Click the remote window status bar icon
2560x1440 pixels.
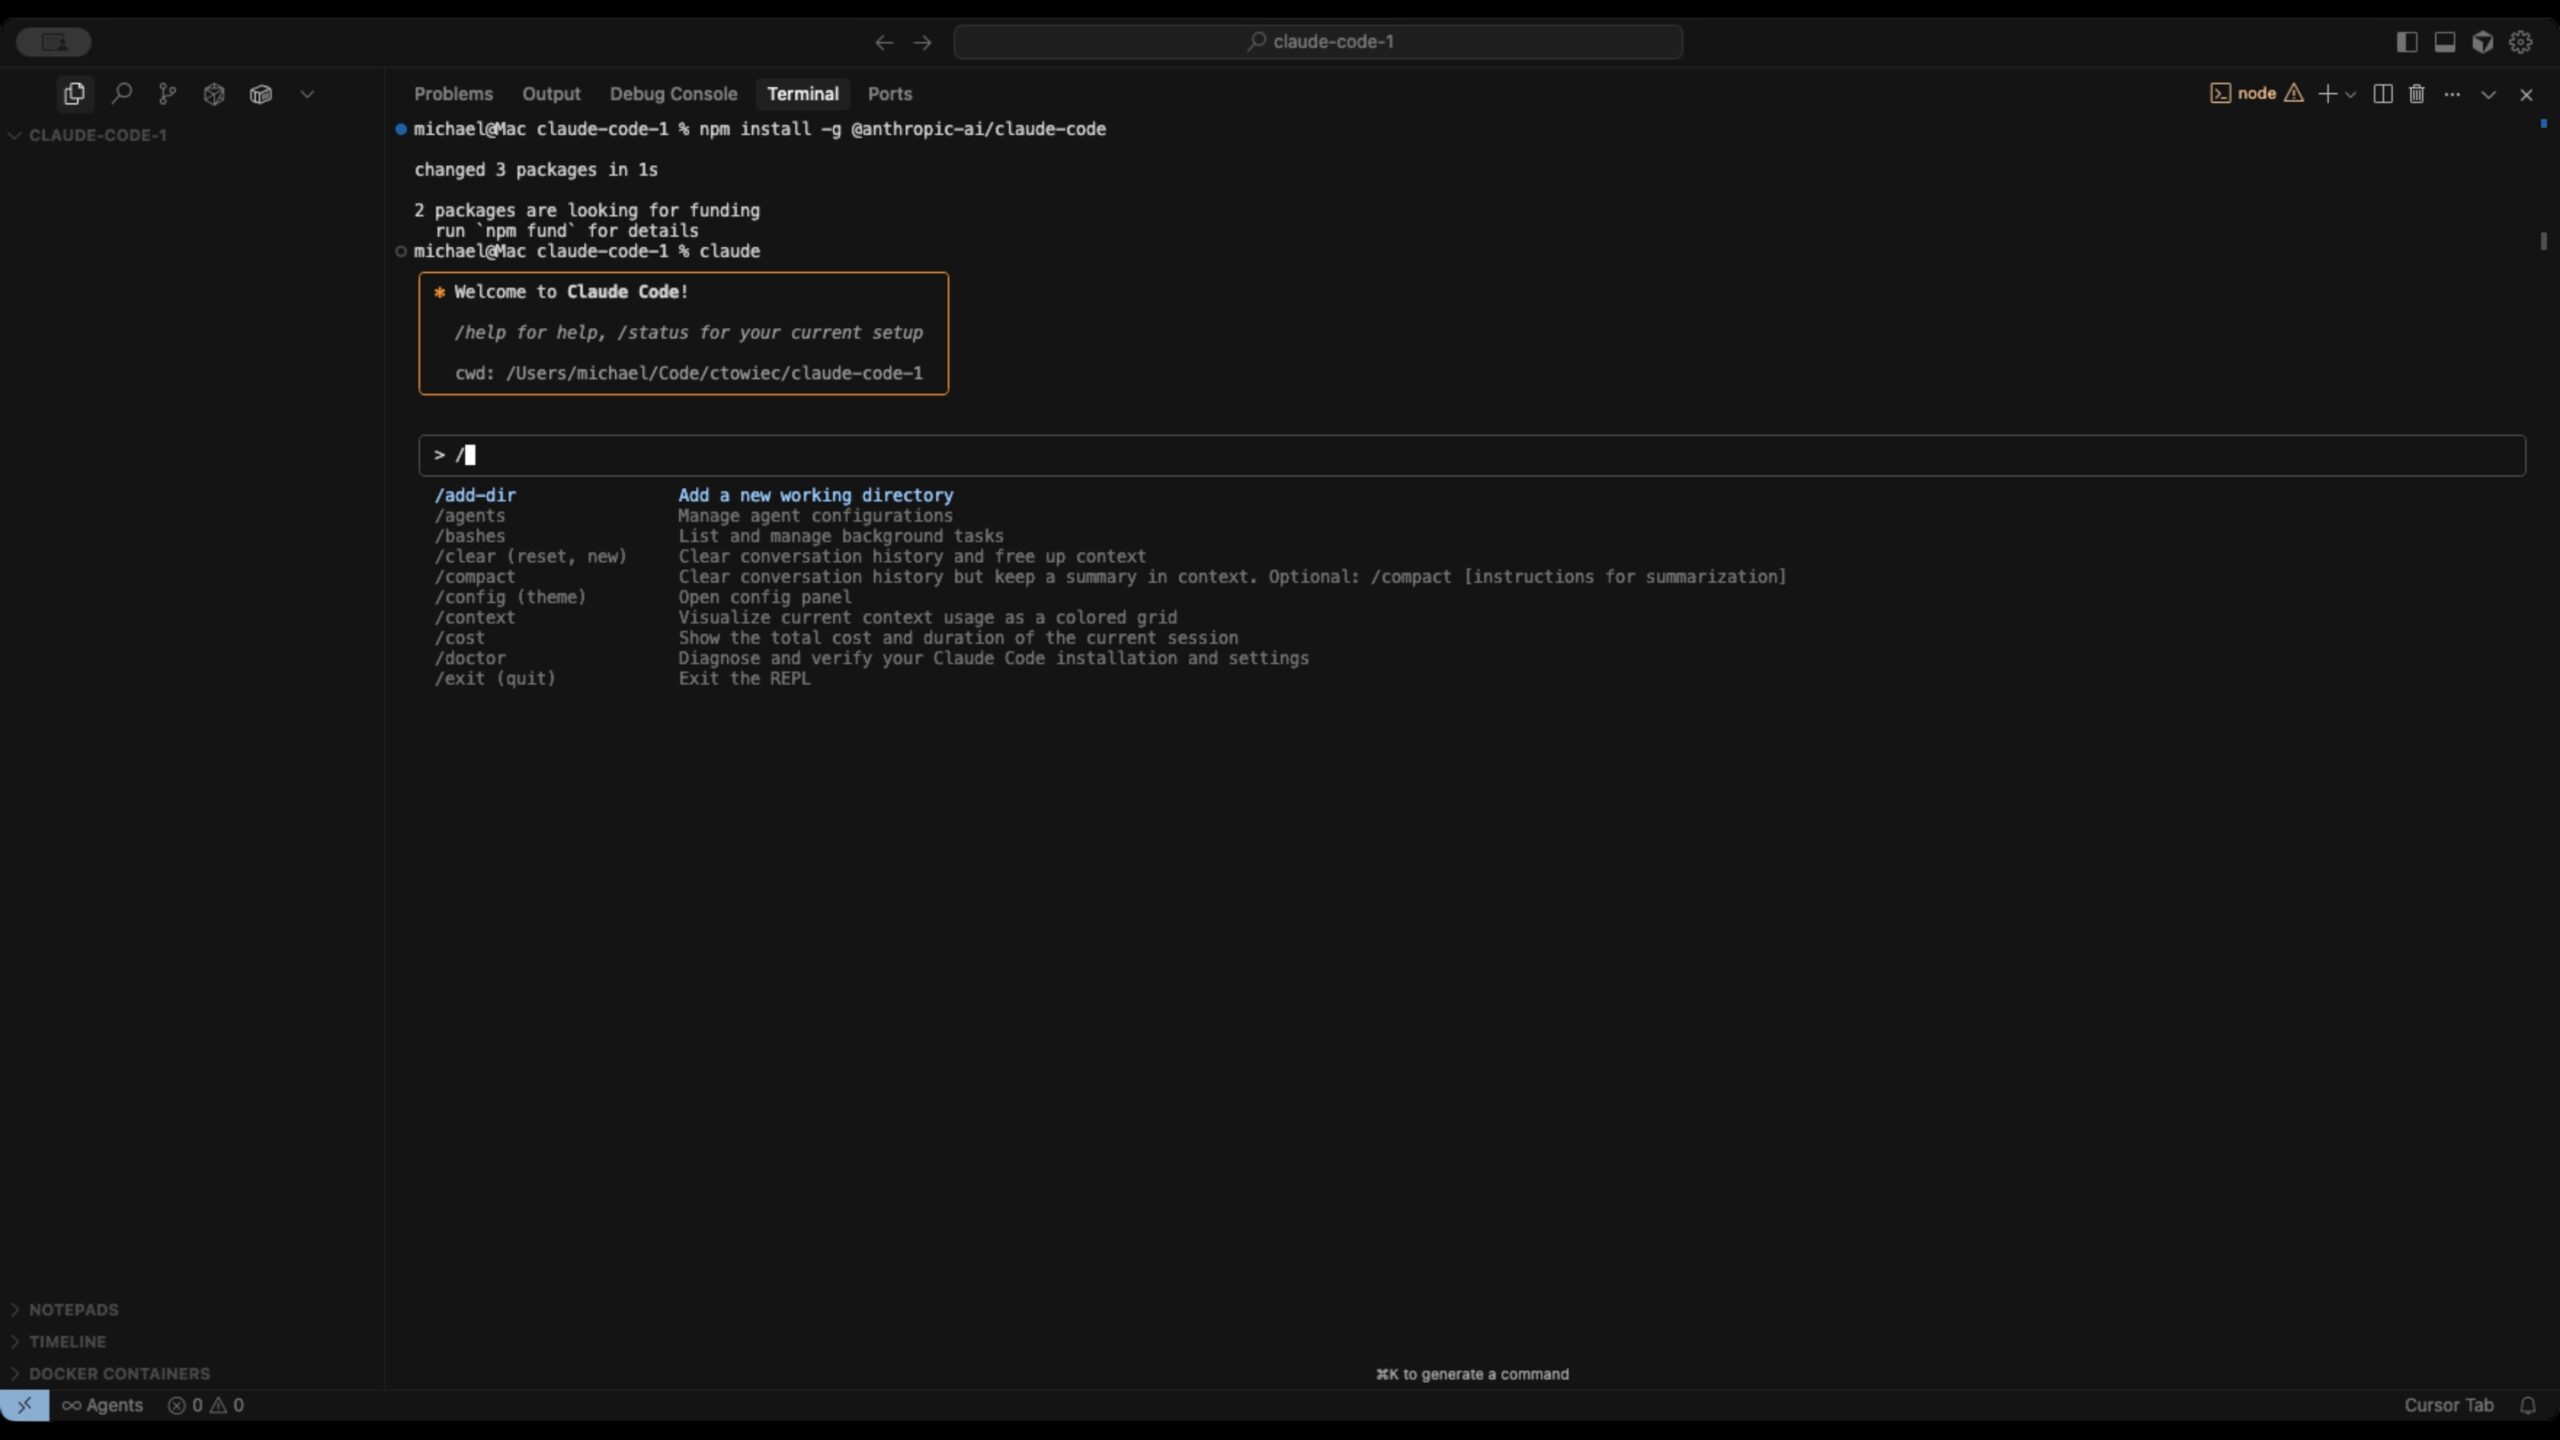point(24,1405)
